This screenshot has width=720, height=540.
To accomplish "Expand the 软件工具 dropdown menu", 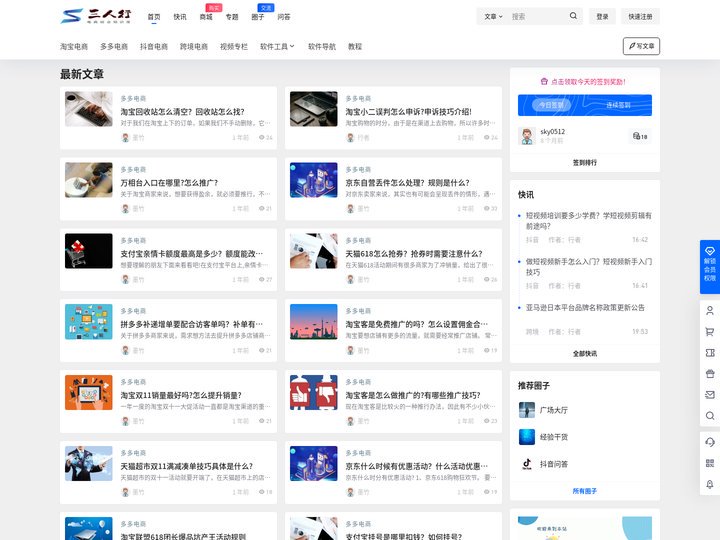I will pyautogui.click(x=277, y=46).
